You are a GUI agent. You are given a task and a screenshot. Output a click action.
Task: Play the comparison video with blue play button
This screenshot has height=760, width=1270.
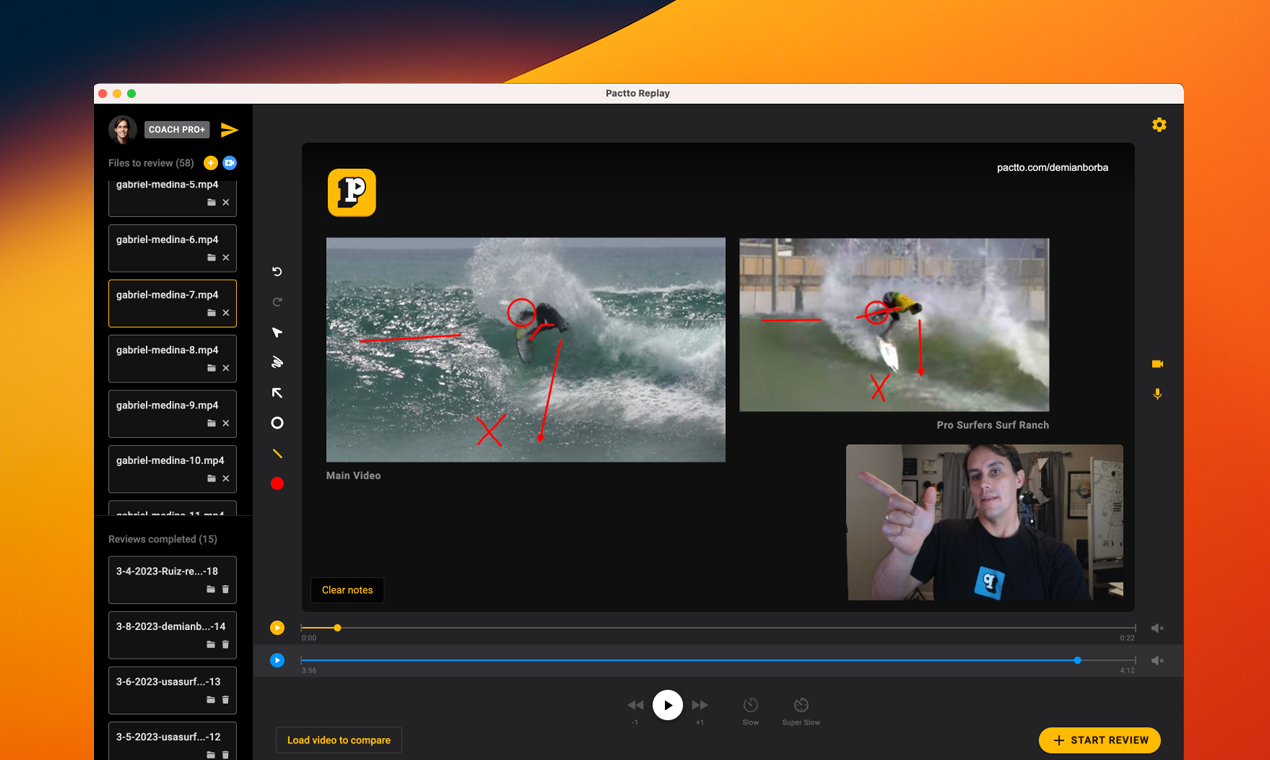pyautogui.click(x=277, y=660)
